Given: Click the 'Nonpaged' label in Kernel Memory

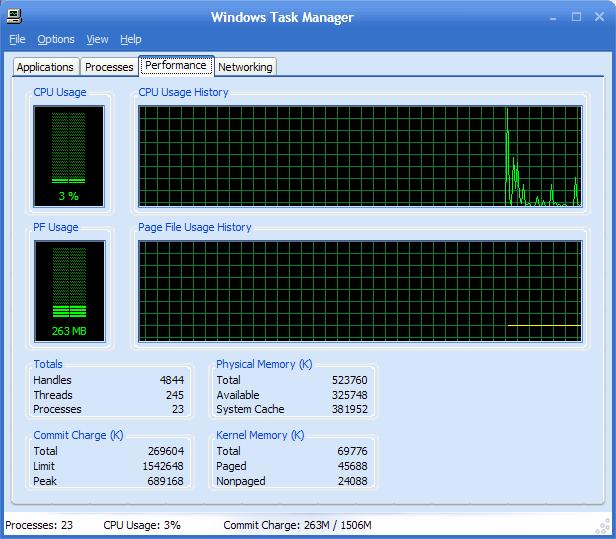Looking at the screenshot, I should (x=241, y=481).
